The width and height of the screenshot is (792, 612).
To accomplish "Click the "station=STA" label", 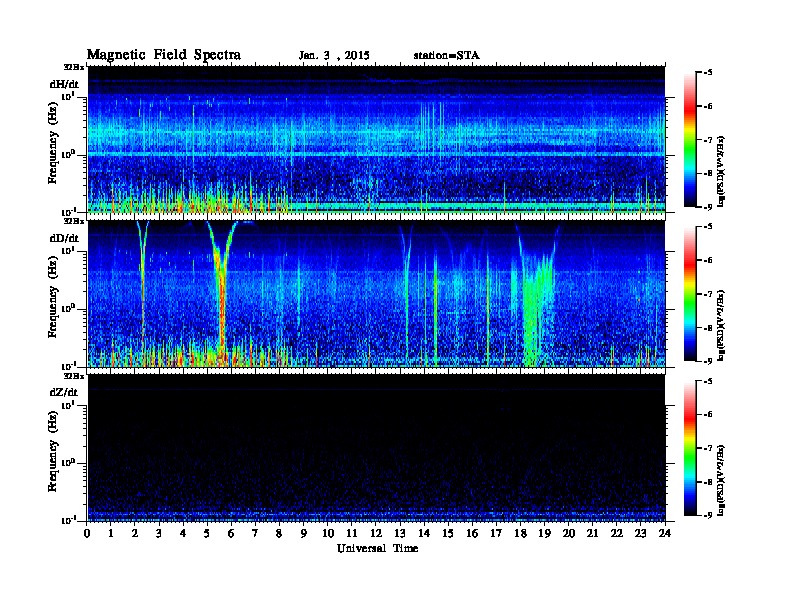I will [x=446, y=55].
